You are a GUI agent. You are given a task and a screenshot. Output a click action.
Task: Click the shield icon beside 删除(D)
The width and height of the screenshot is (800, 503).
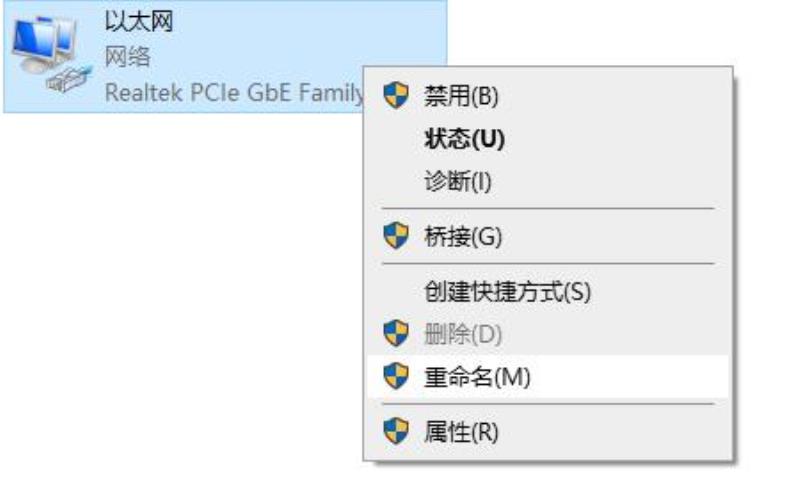tap(396, 334)
